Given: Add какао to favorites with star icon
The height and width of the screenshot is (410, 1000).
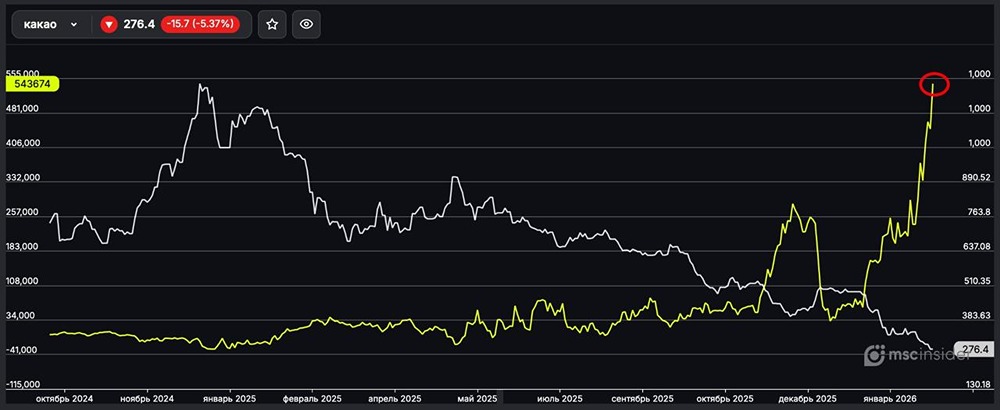Looking at the screenshot, I should (272, 25).
